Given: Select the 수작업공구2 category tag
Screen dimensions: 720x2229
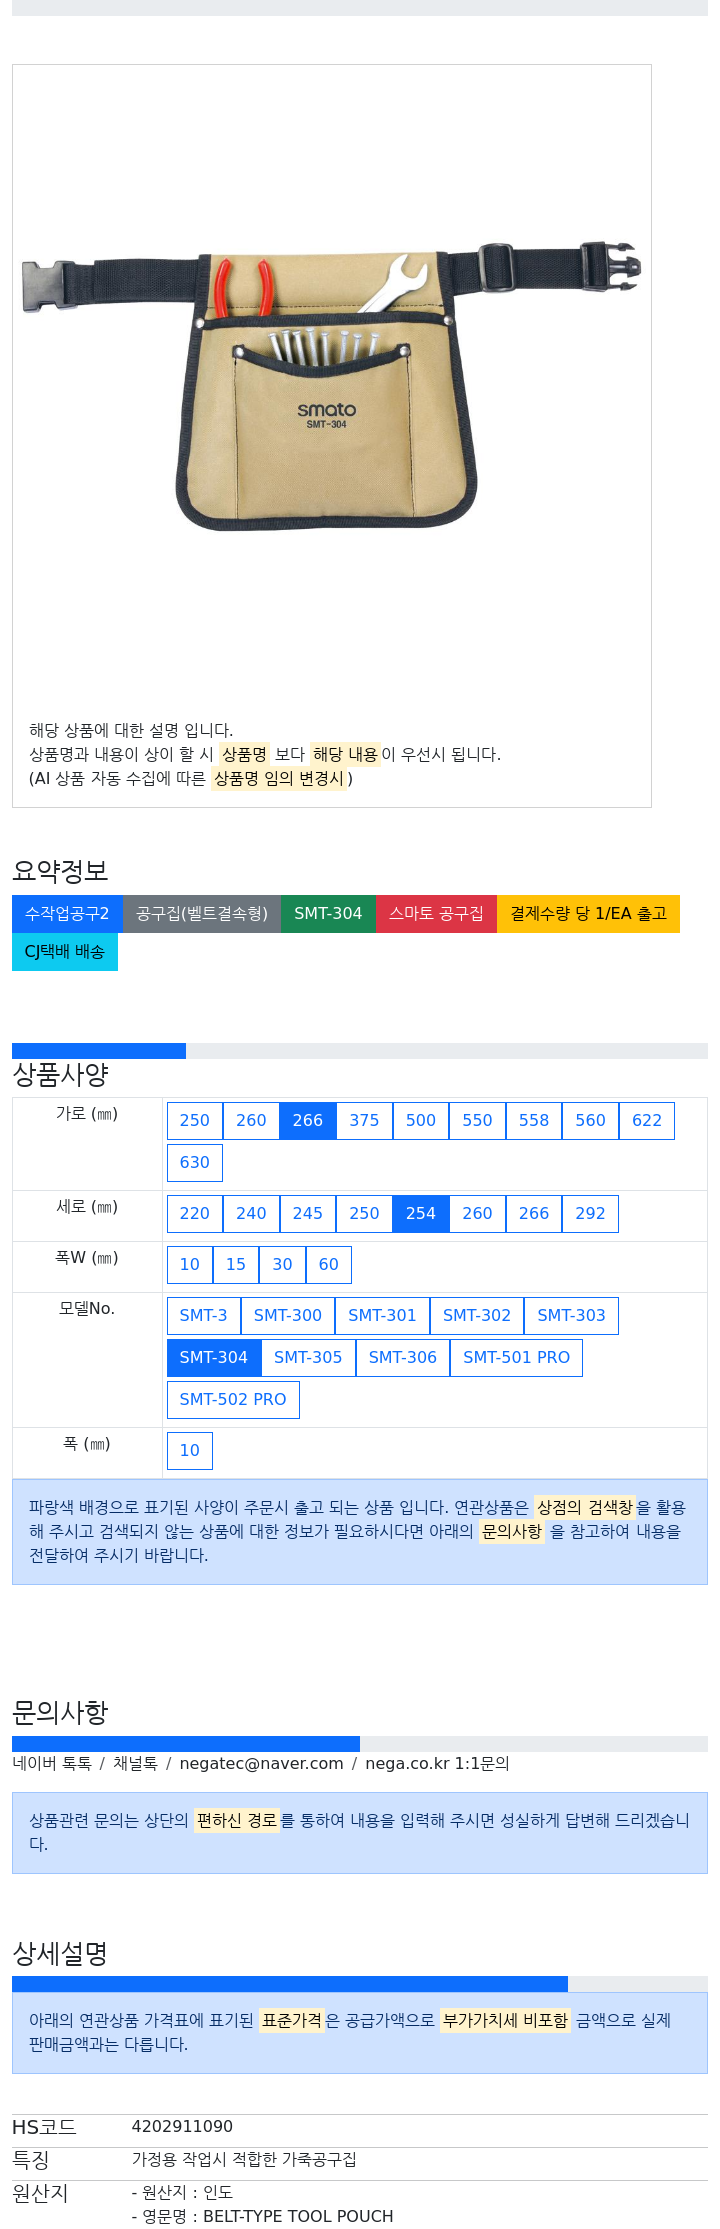Looking at the screenshot, I should tap(67, 914).
